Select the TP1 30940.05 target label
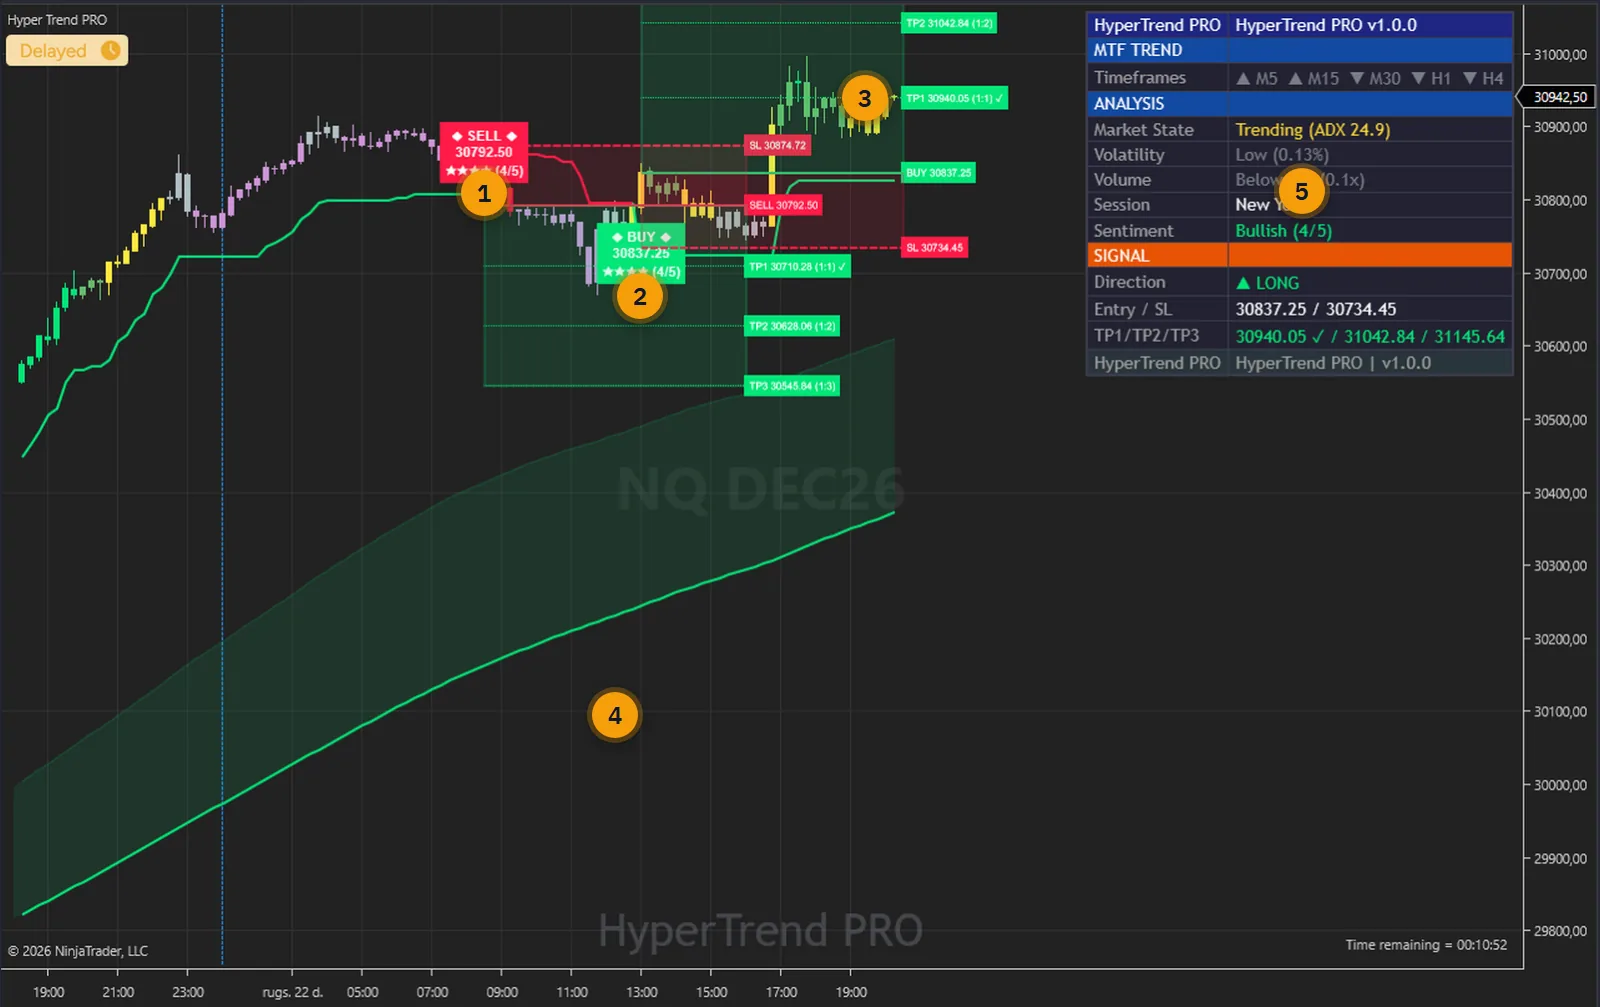This screenshot has width=1600, height=1007. [955, 98]
